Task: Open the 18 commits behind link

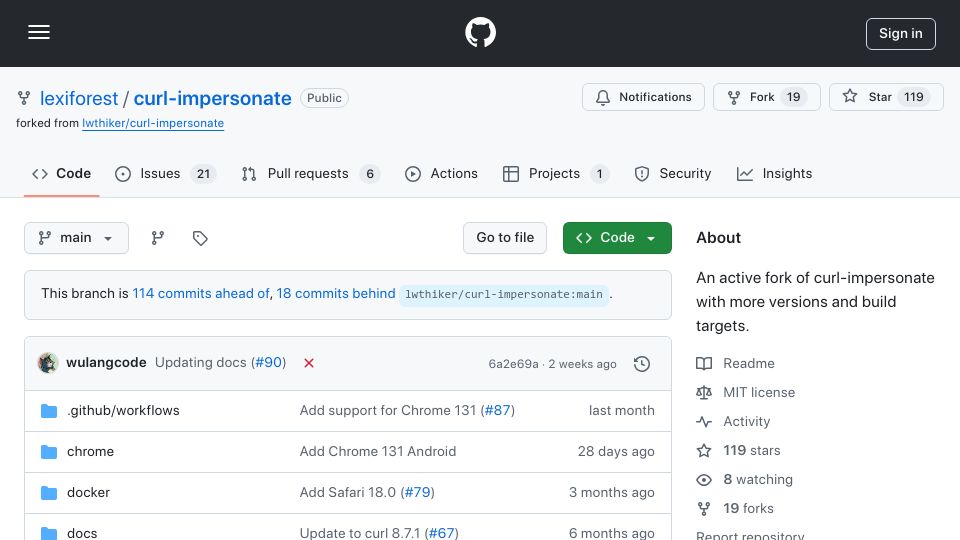Action: (x=336, y=293)
